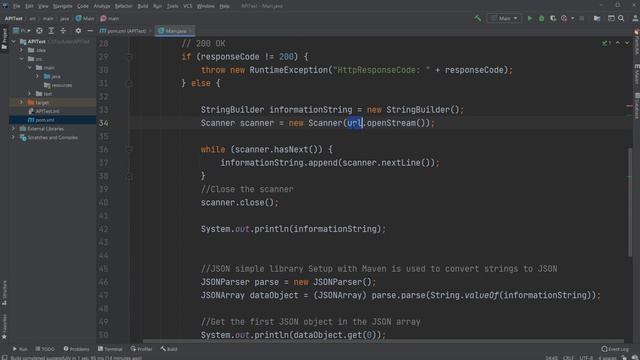Click the inspection status indicator in the editor's top-right corner
640x360 pixels.
coord(606,43)
